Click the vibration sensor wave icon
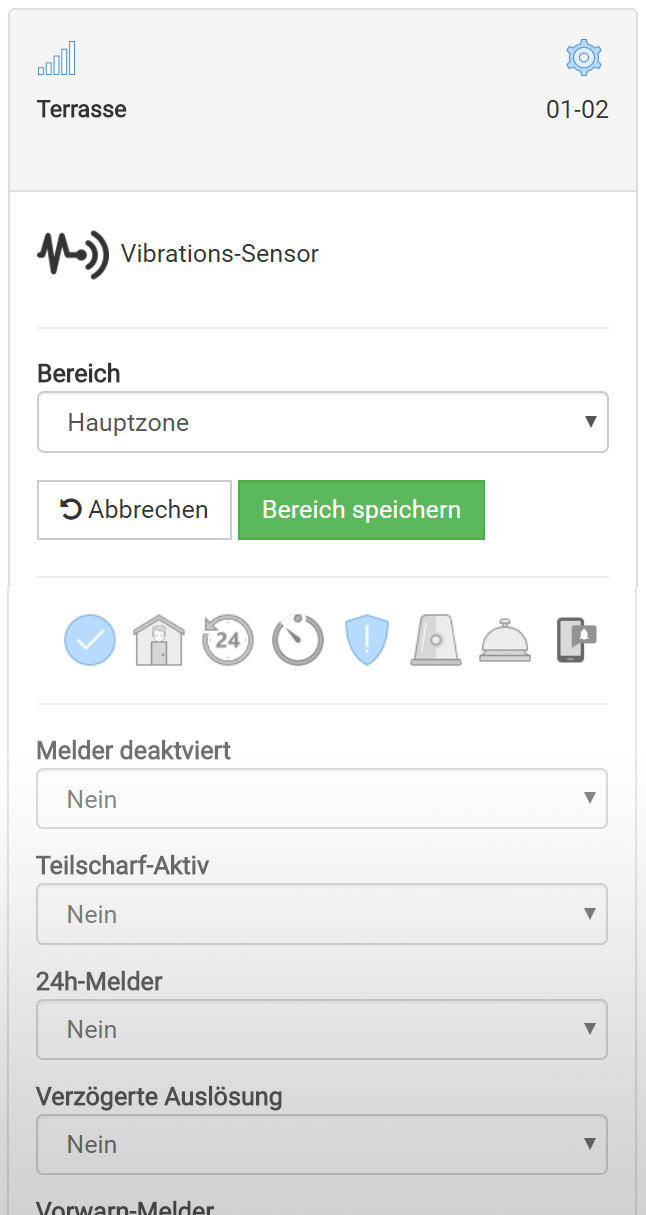This screenshot has height=1215, width=646. tap(72, 254)
